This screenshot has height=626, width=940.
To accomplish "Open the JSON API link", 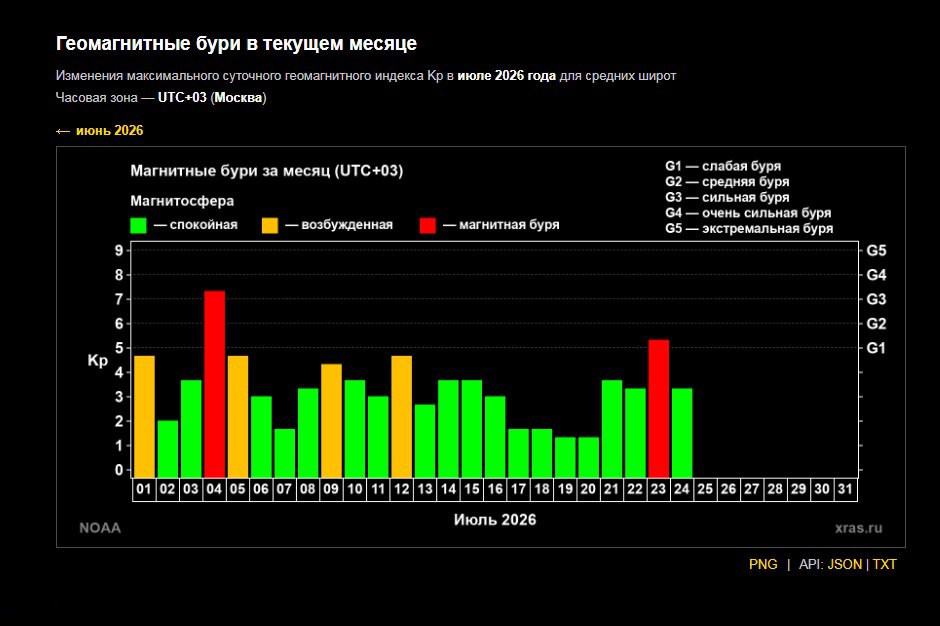I will (844, 564).
